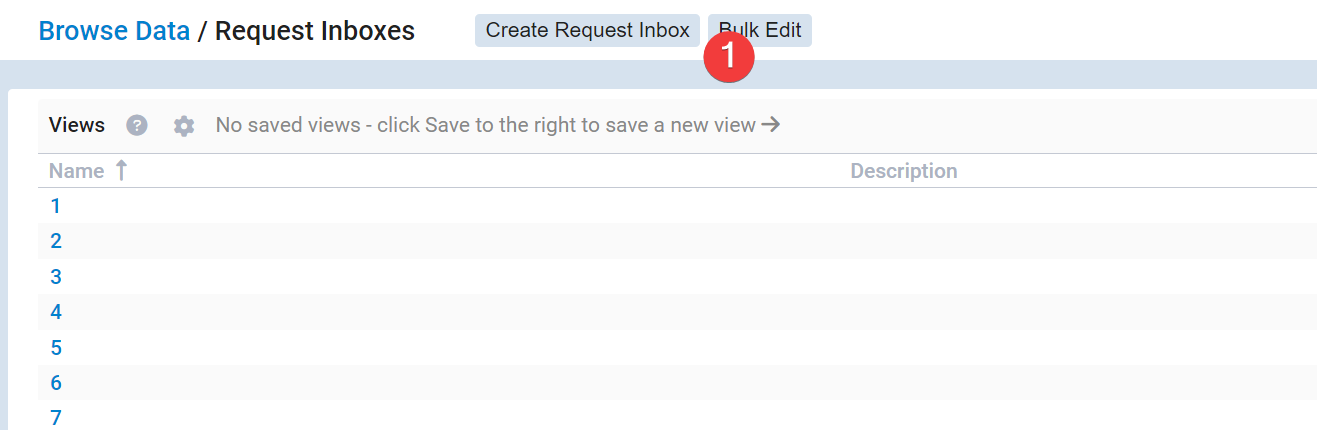Click the red number 1 badge marker
Image resolution: width=1317 pixels, height=430 pixels.
point(729,56)
